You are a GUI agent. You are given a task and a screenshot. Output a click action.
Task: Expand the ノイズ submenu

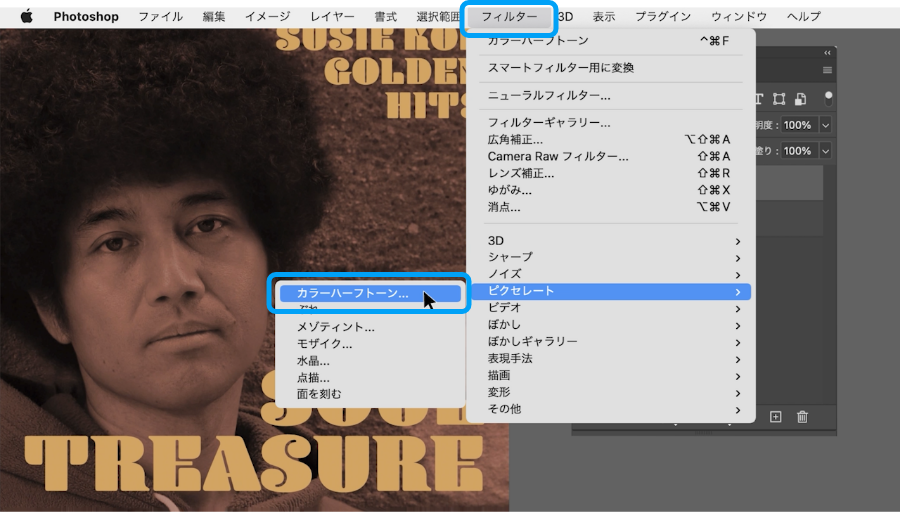coord(611,274)
